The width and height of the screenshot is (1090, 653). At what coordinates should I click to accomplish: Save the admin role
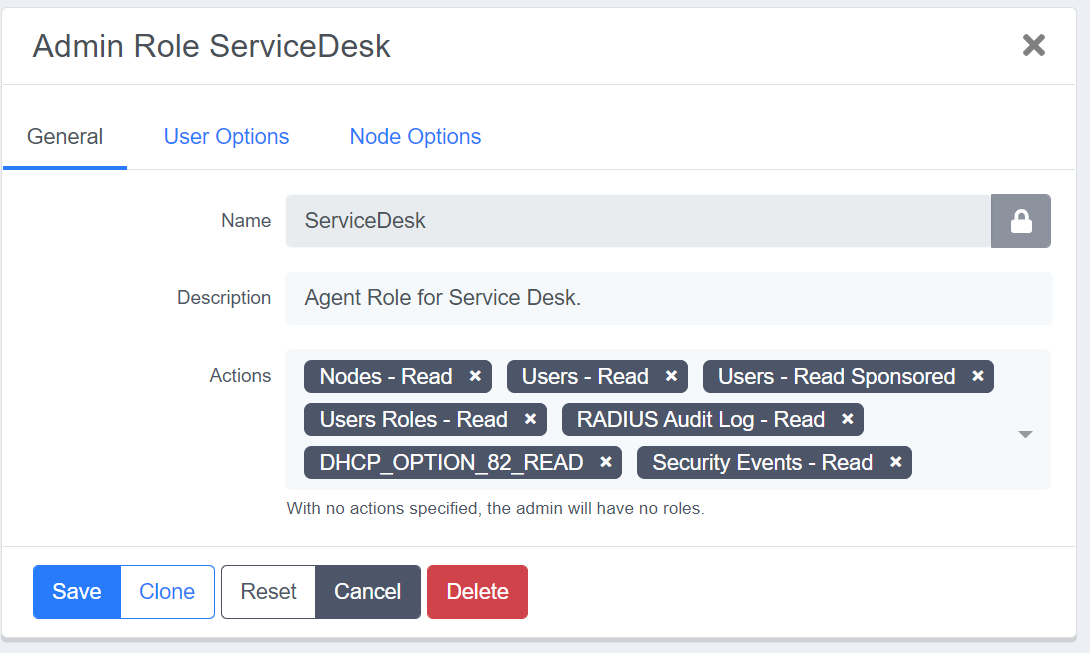click(x=76, y=592)
